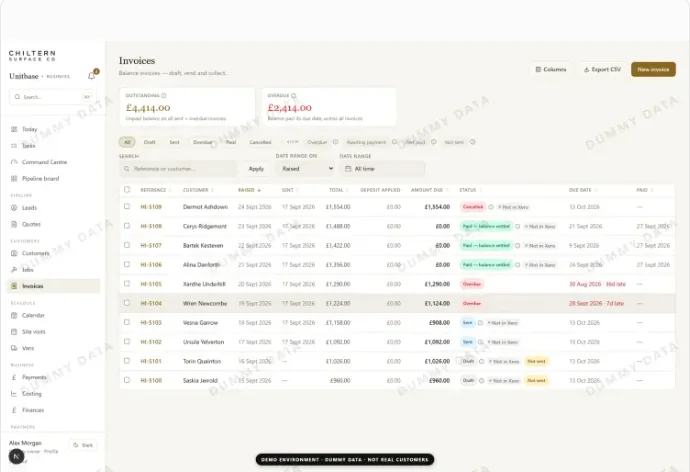Select the Cancelled filter tab
The width and height of the screenshot is (690, 472).
260,142
